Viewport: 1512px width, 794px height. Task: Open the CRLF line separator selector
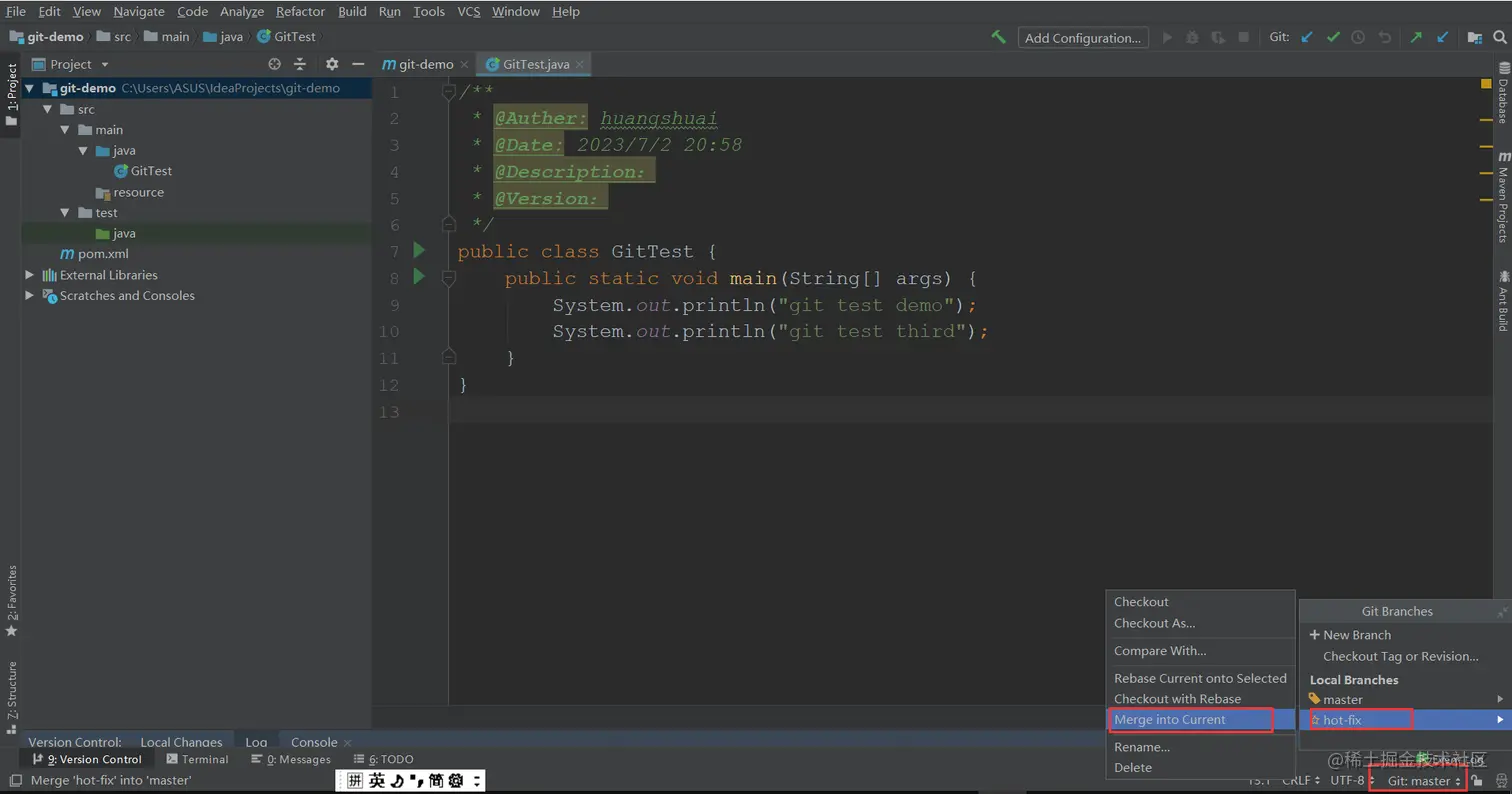coord(1301,780)
